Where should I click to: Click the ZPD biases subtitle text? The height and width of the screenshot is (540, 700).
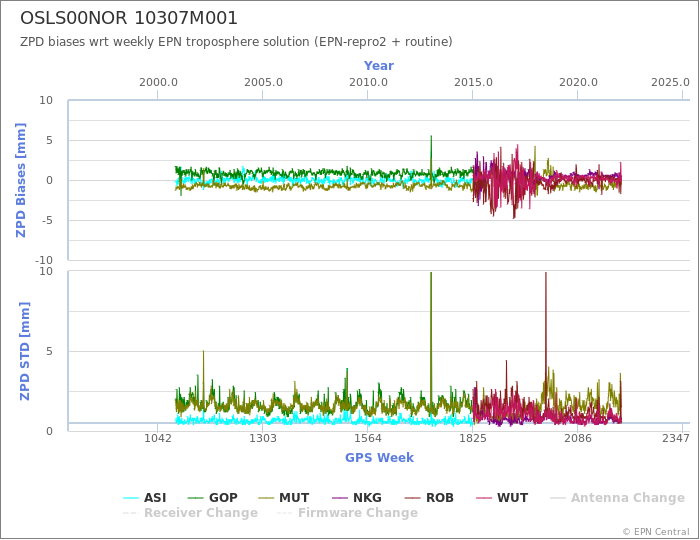[236, 42]
